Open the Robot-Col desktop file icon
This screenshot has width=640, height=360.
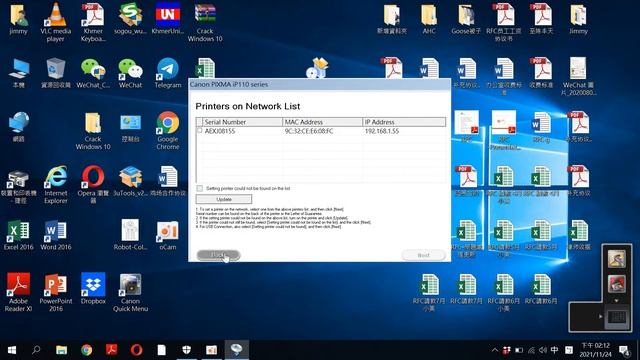click(130, 235)
